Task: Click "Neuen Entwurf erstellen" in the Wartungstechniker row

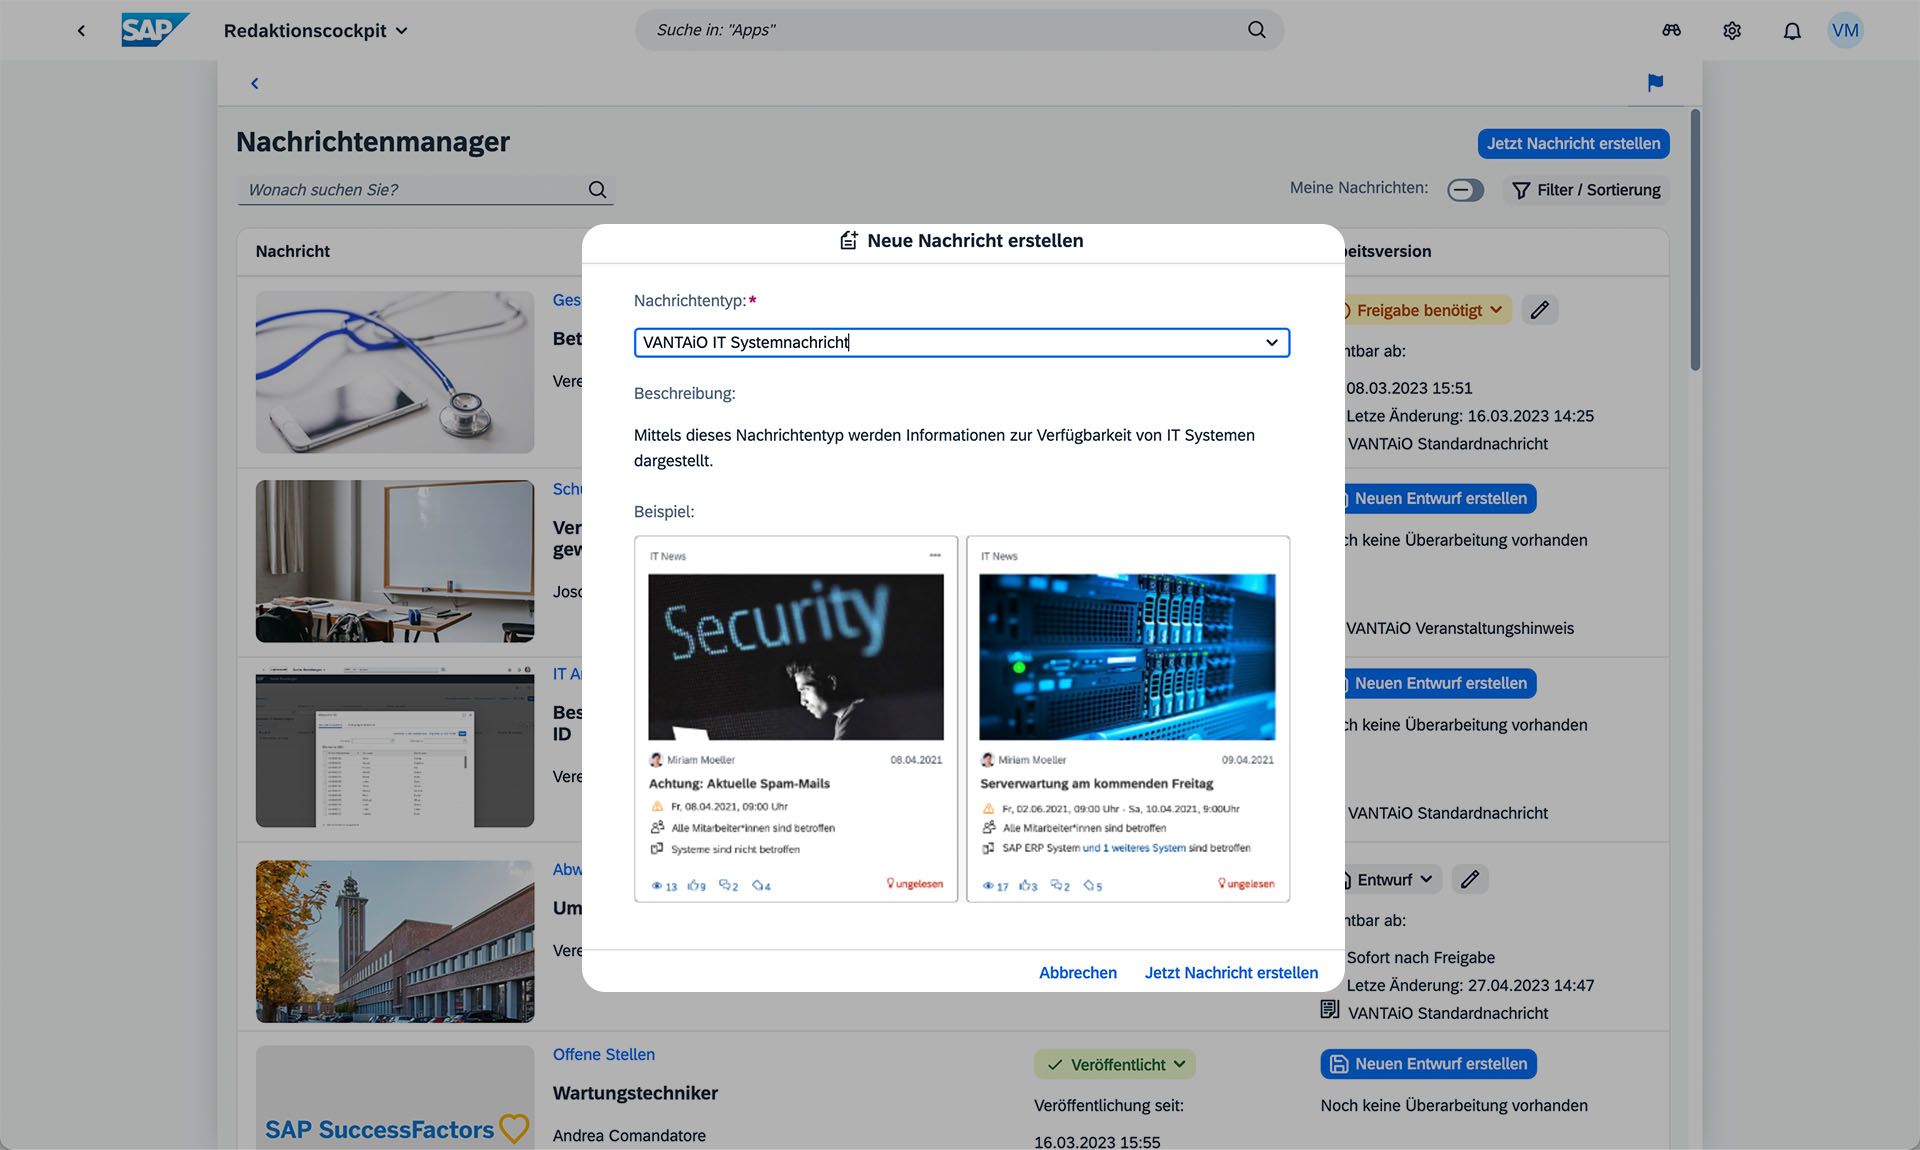Action: [x=1428, y=1064]
